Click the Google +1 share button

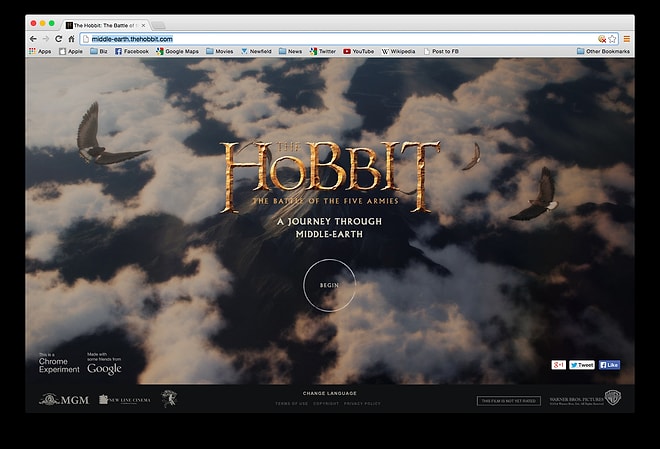pyautogui.click(x=559, y=365)
